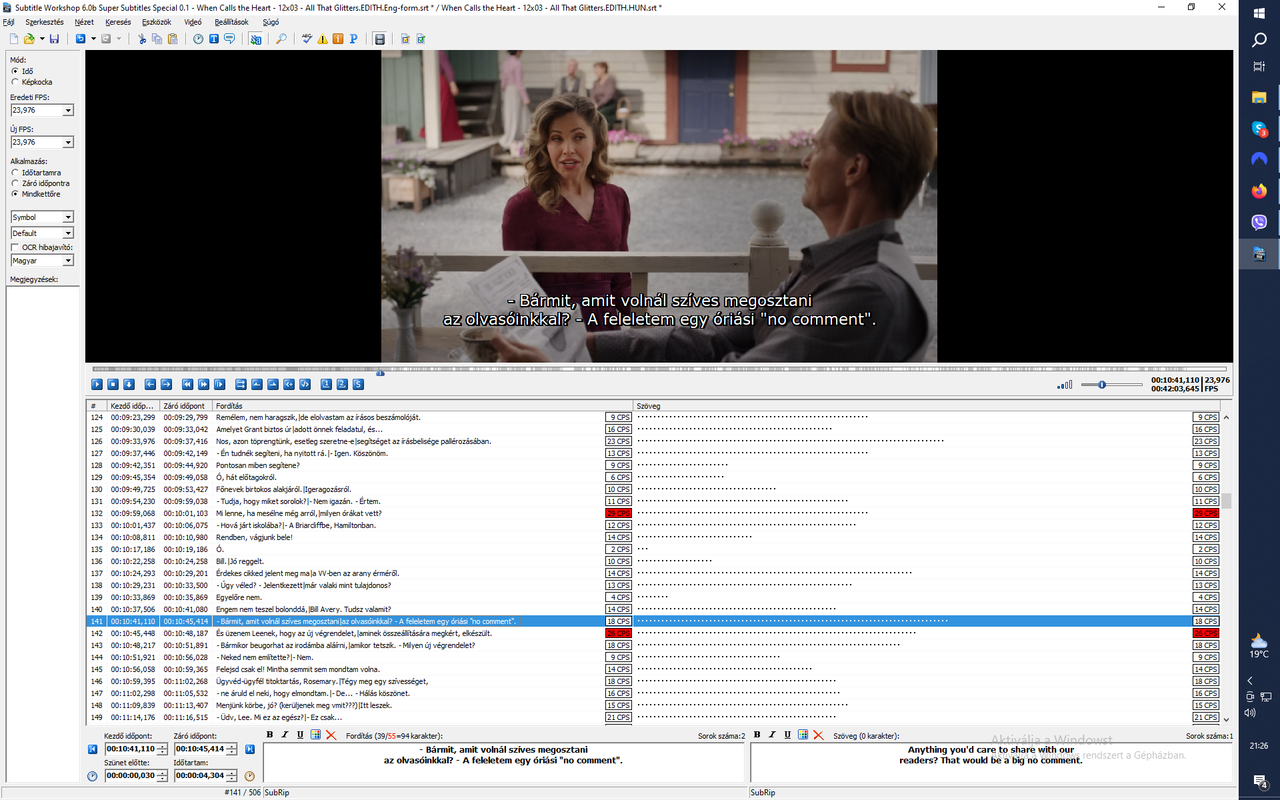Open the Keresés menu

(x=118, y=21)
